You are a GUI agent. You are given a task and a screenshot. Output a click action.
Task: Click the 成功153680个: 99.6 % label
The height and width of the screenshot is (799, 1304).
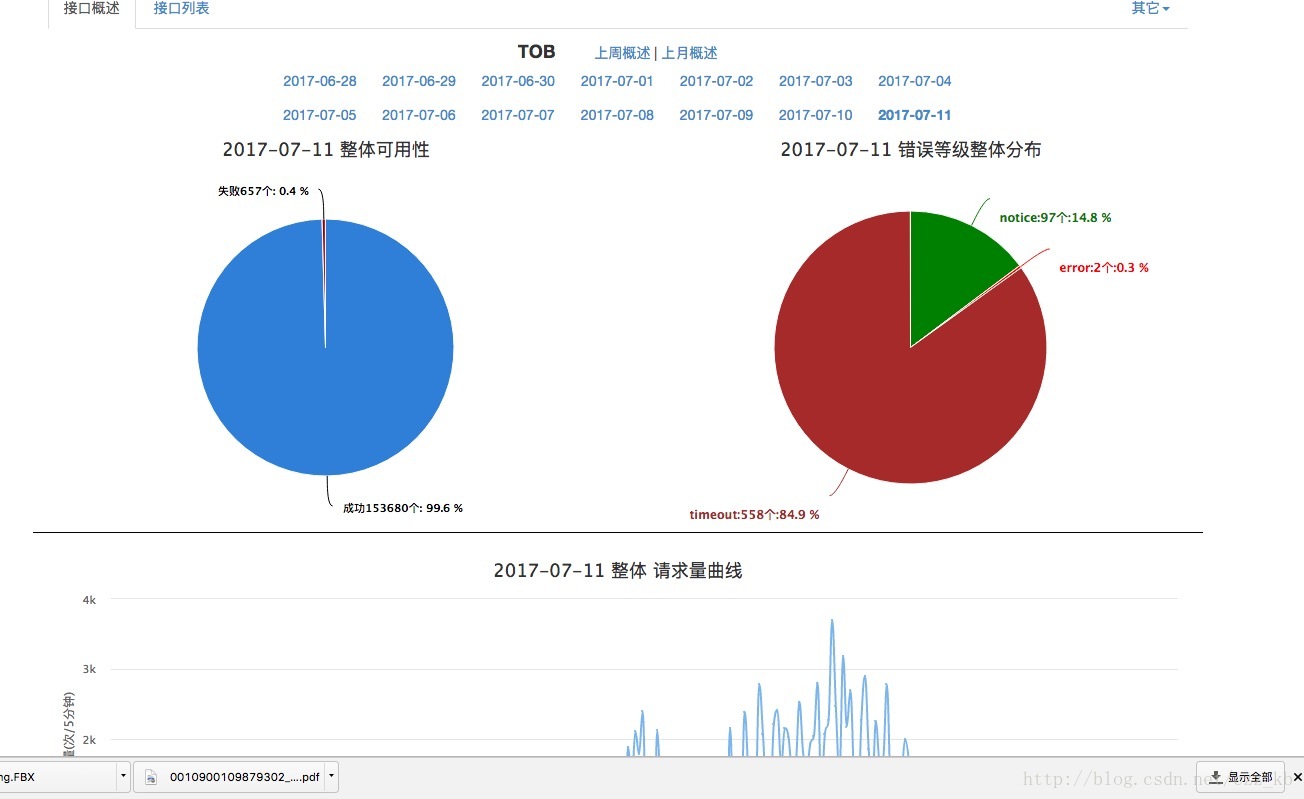(403, 508)
